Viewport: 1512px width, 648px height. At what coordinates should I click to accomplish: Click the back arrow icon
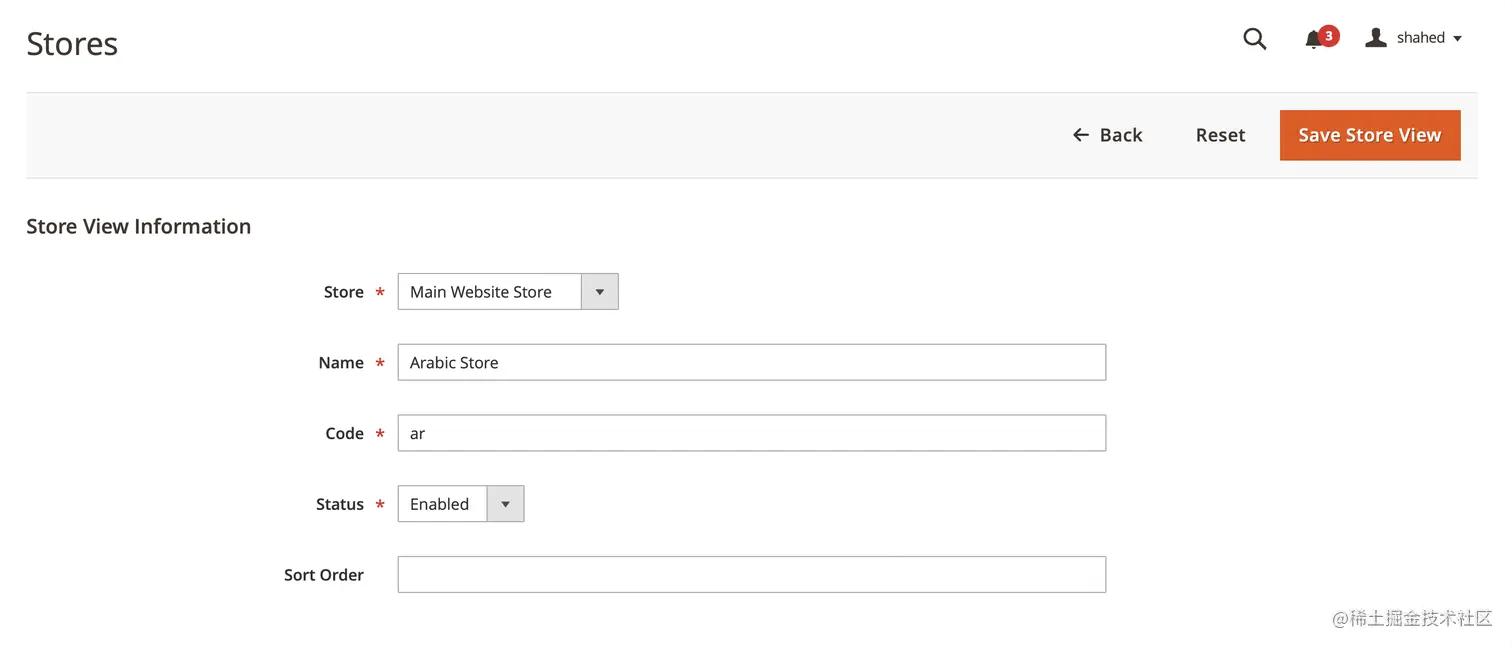click(x=1080, y=134)
